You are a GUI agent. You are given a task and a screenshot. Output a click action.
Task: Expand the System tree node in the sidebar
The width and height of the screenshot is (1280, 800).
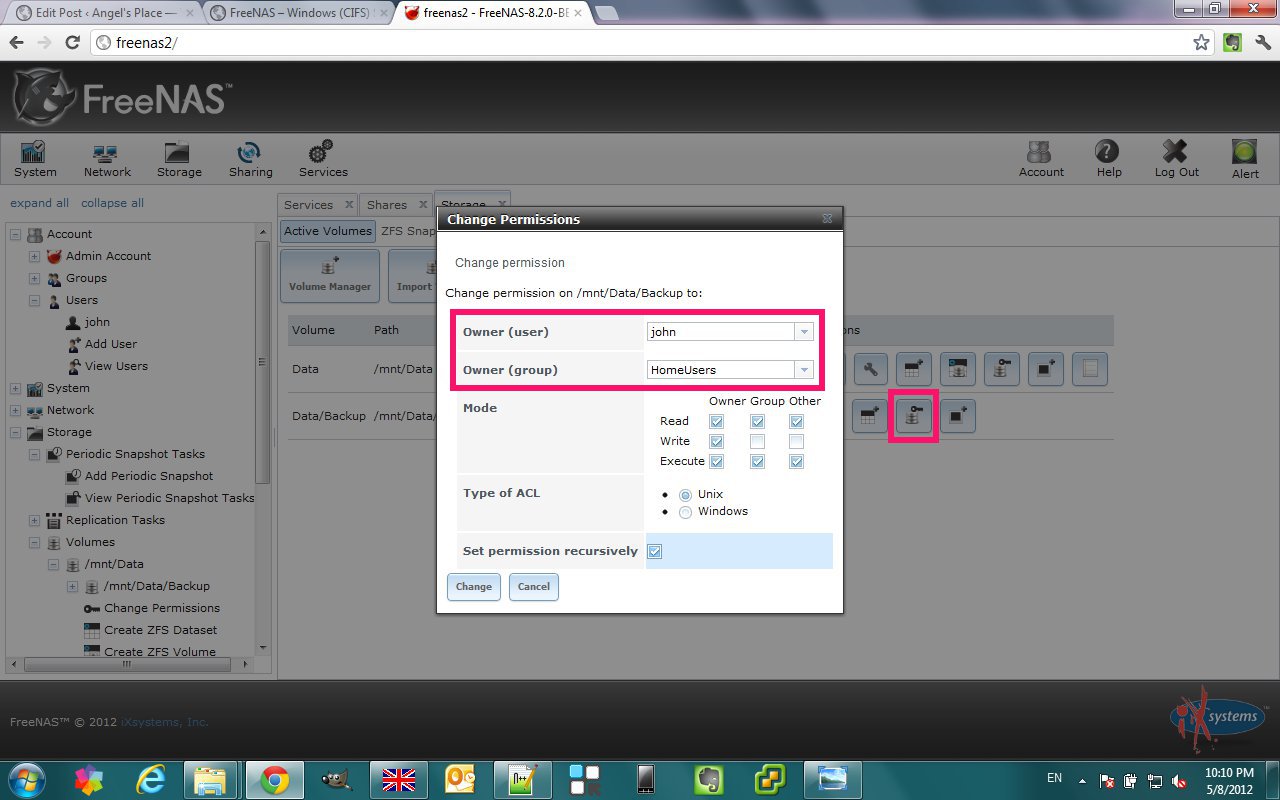pyautogui.click(x=15, y=388)
